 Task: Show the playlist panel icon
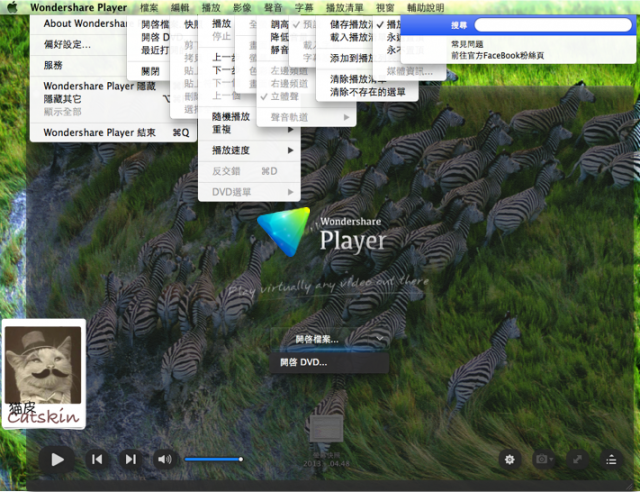pyautogui.click(x=611, y=460)
